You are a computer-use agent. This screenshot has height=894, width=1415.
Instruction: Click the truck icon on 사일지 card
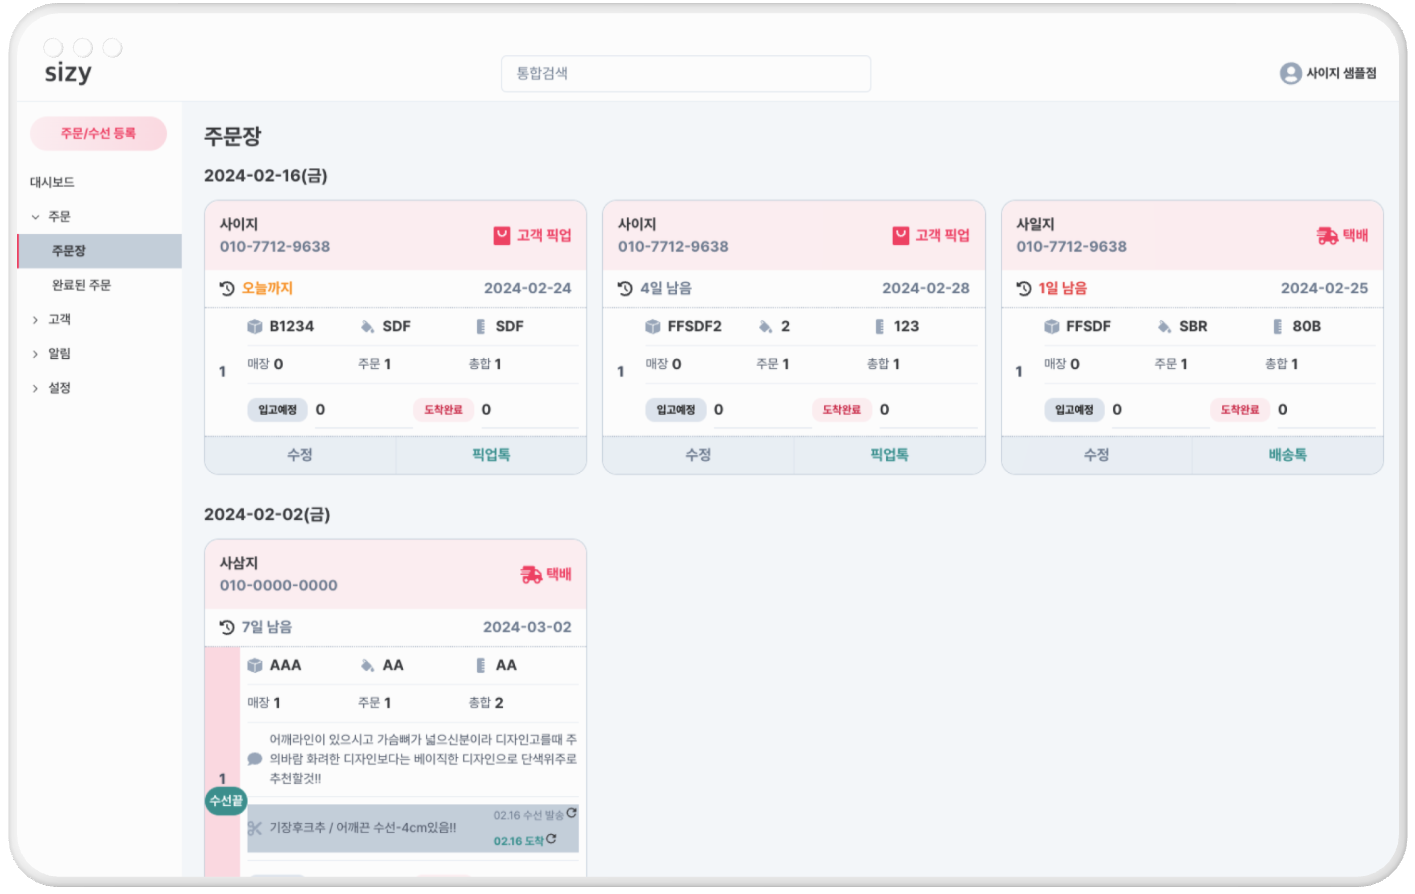[1327, 235]
